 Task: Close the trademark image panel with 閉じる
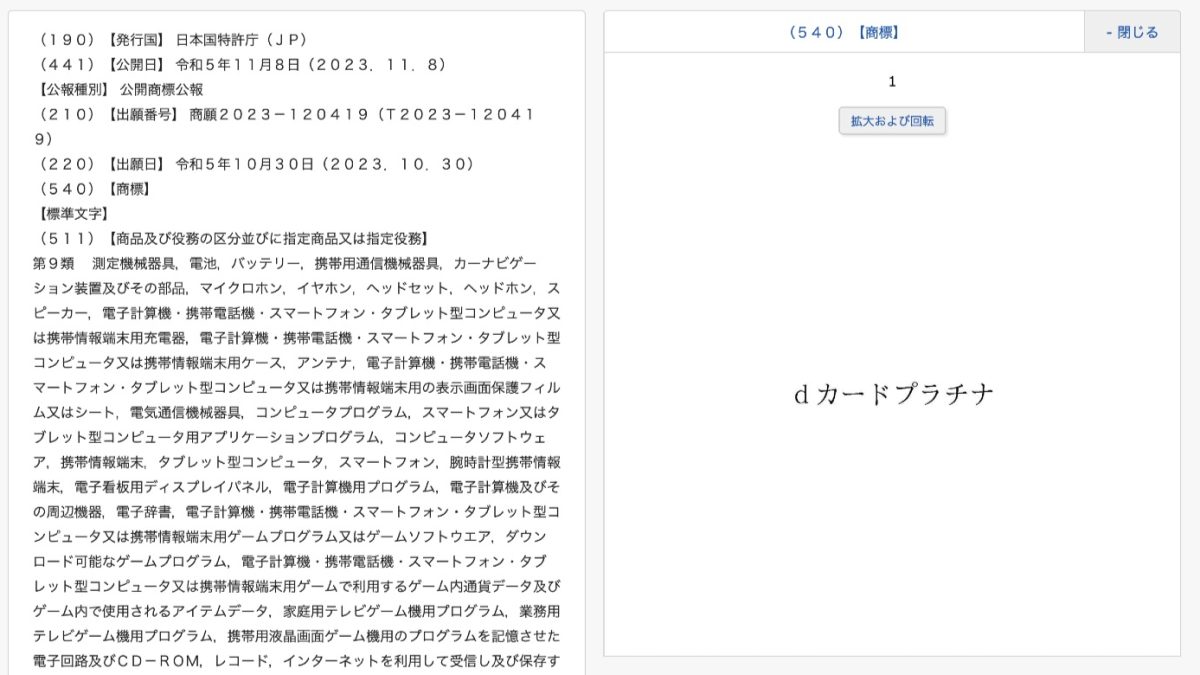1132,32
